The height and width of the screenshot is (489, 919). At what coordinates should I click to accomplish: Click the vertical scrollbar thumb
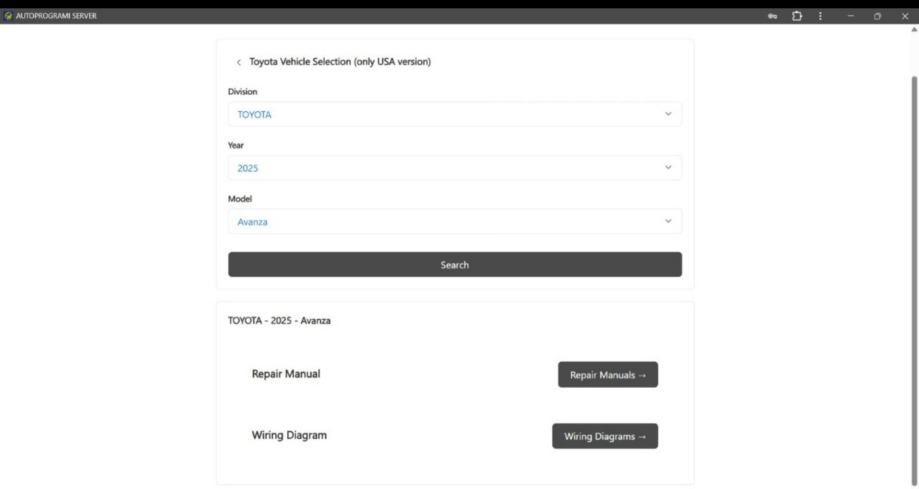[x=914, y=281]
